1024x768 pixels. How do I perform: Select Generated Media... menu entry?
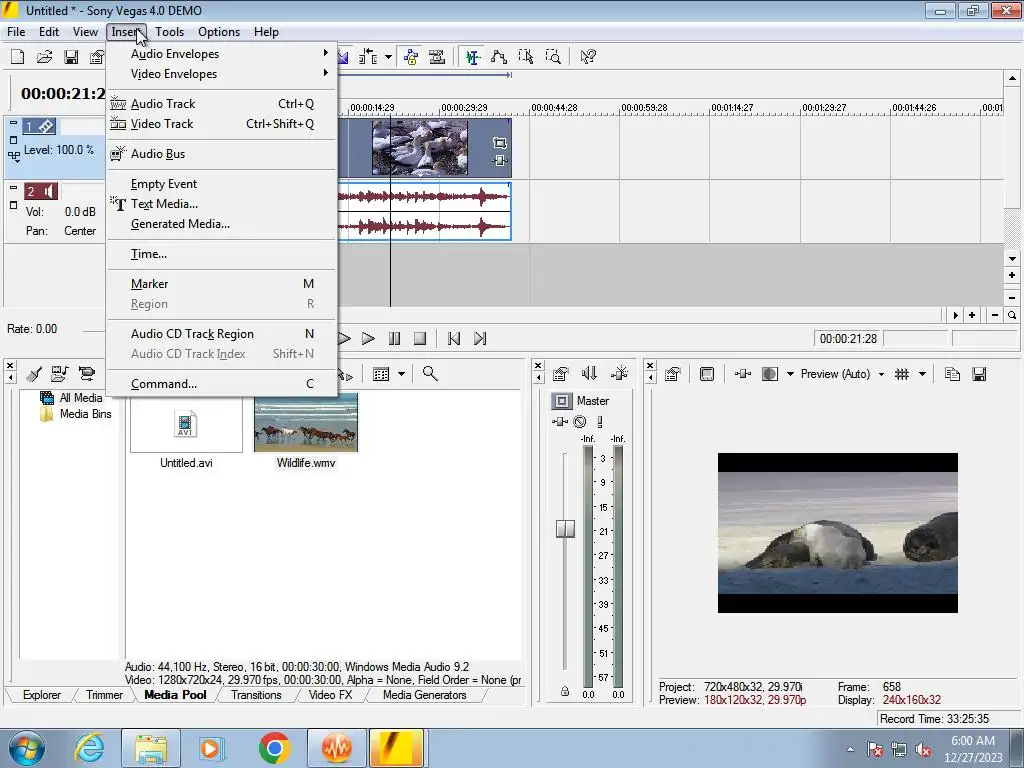(222, 224)
